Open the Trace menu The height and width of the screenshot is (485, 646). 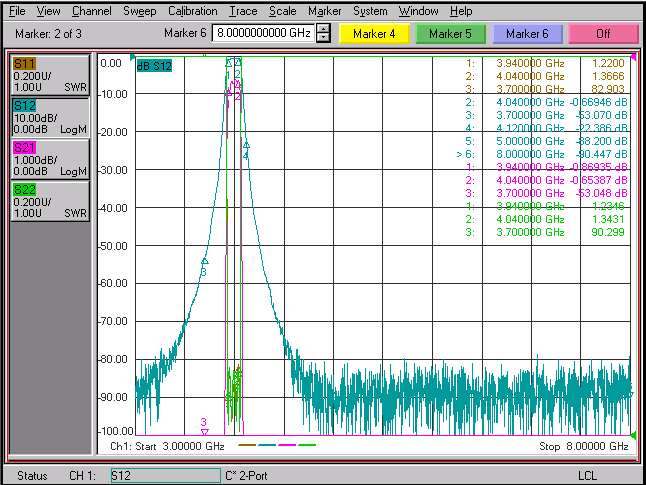pos(243,11)
